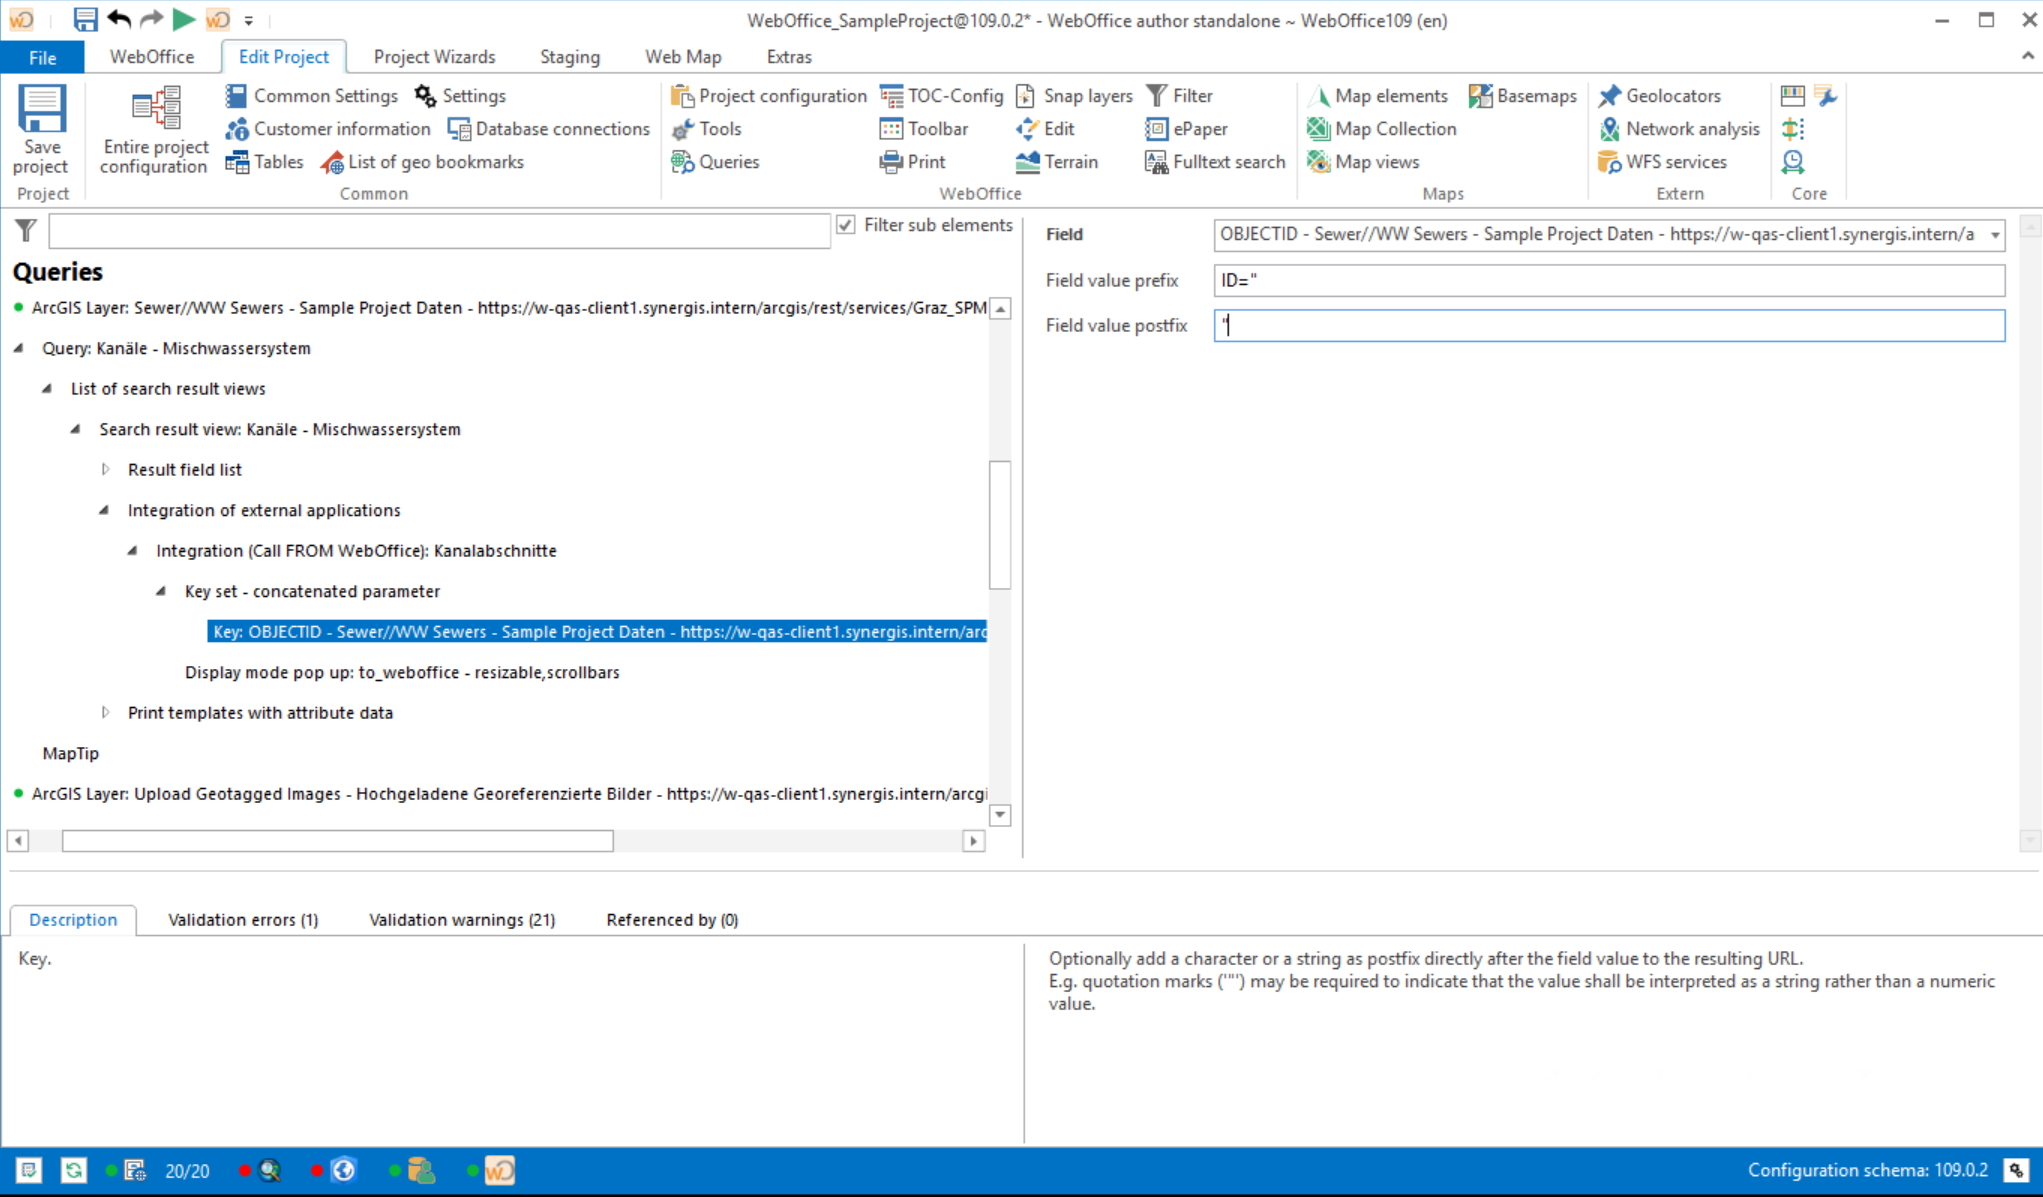Viewport: 2043px width, 1197px height.
Task: Open the List of geo bookmarks
Action: (x=423, y=161)
